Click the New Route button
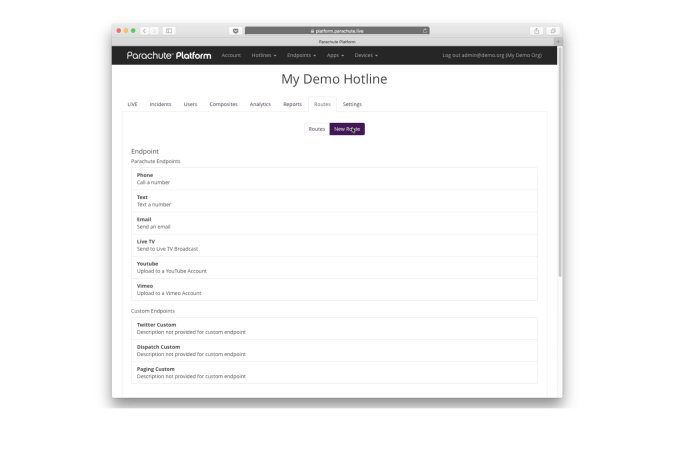Image resolution: width=680 pixels, height=449 pixels. (347, 129)
